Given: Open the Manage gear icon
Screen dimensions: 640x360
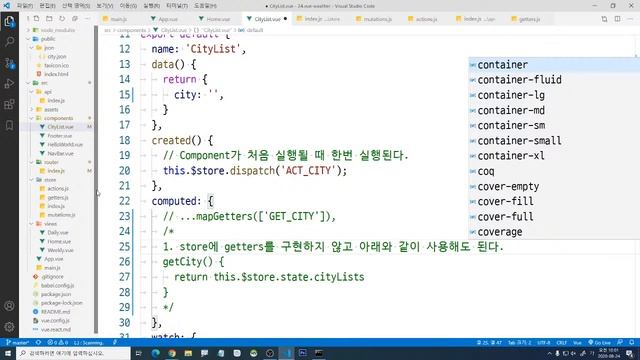Looking at the screenshot, I should (x=9, y=327).
